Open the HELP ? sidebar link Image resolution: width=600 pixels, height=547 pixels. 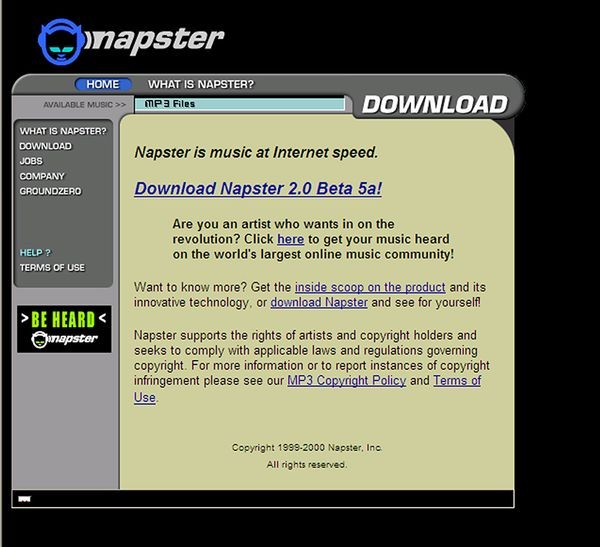coord(35,253)
